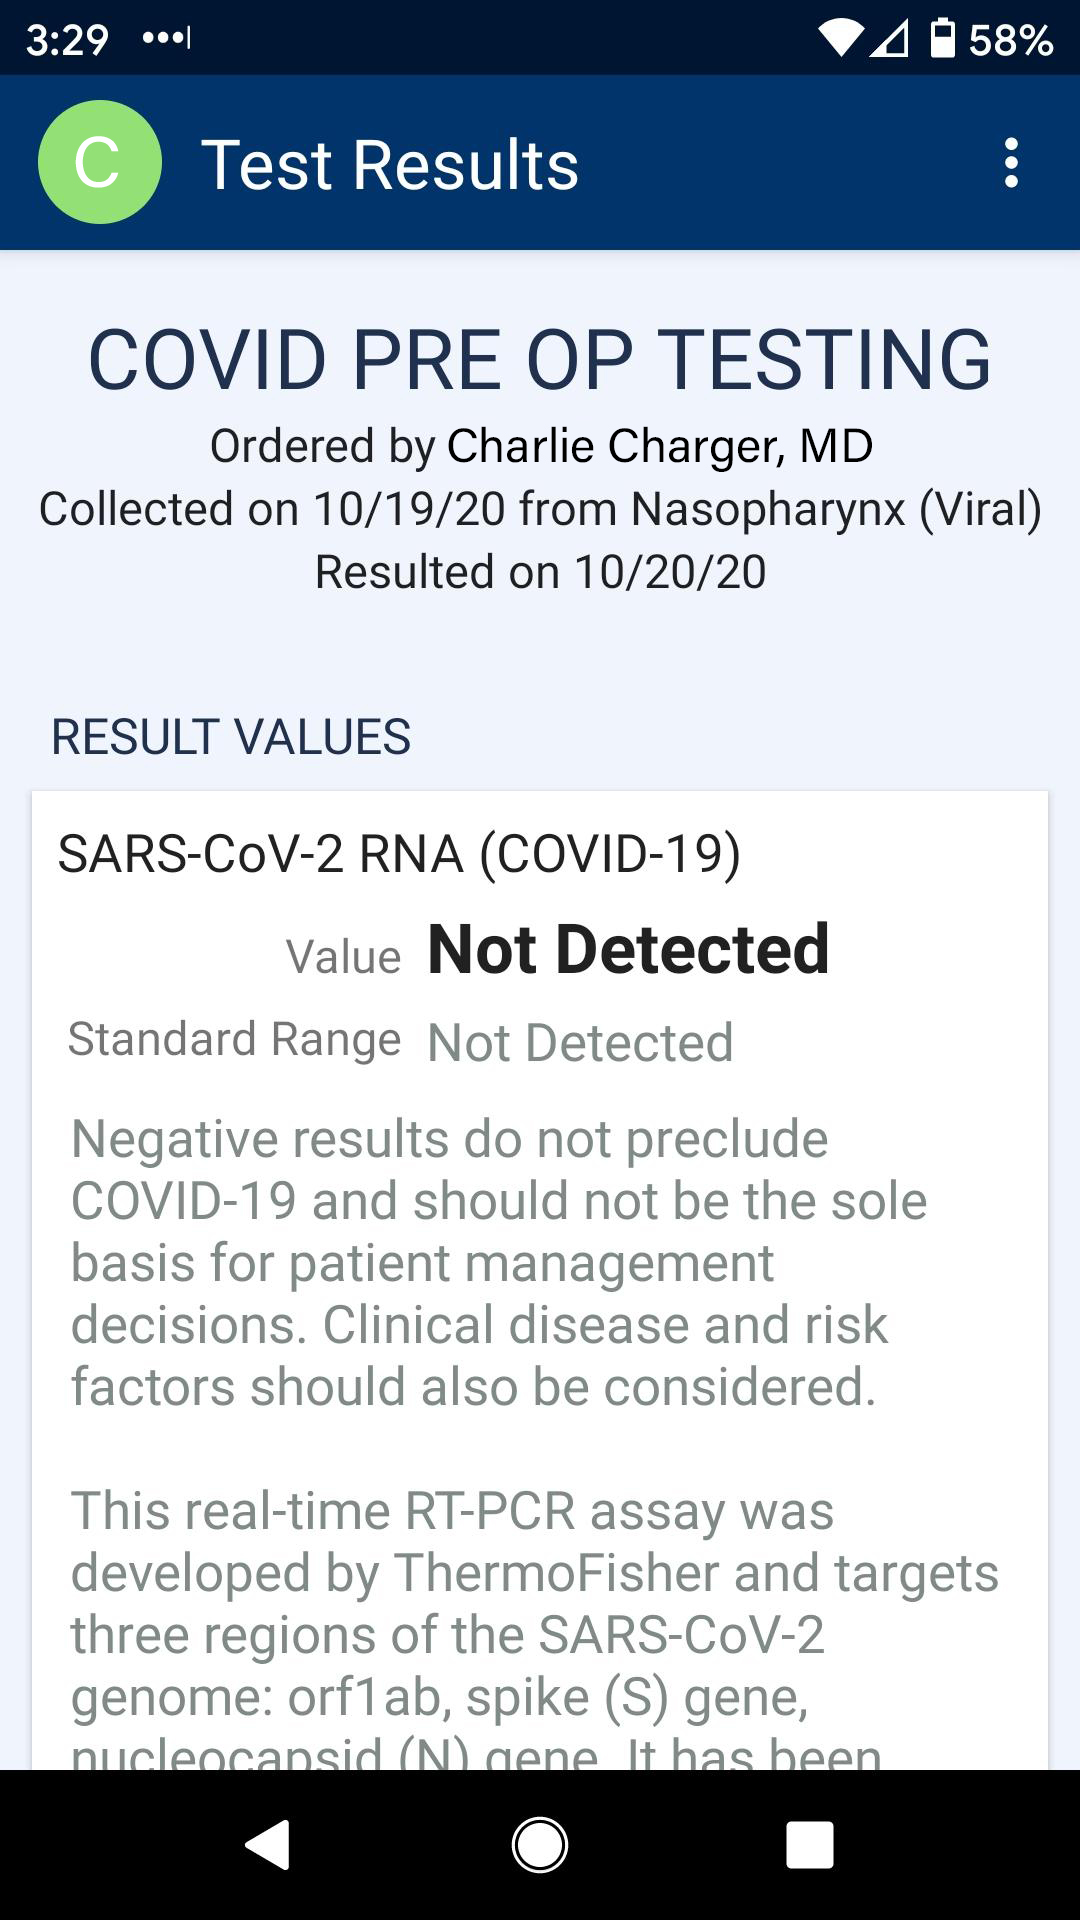Tap the RESULT VALUES section header
Viewport: 1080px width, 1920px height.
click(231, 737)
